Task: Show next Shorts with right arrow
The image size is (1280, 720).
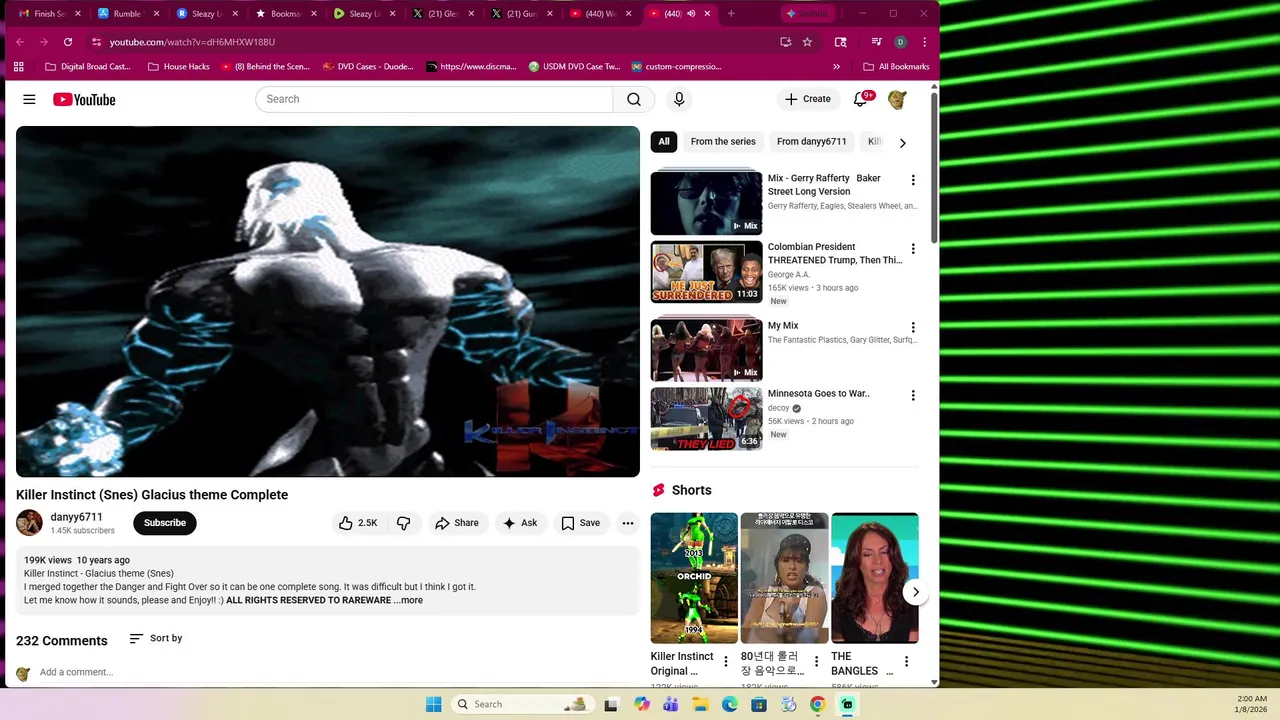Action: coord(915,592)
